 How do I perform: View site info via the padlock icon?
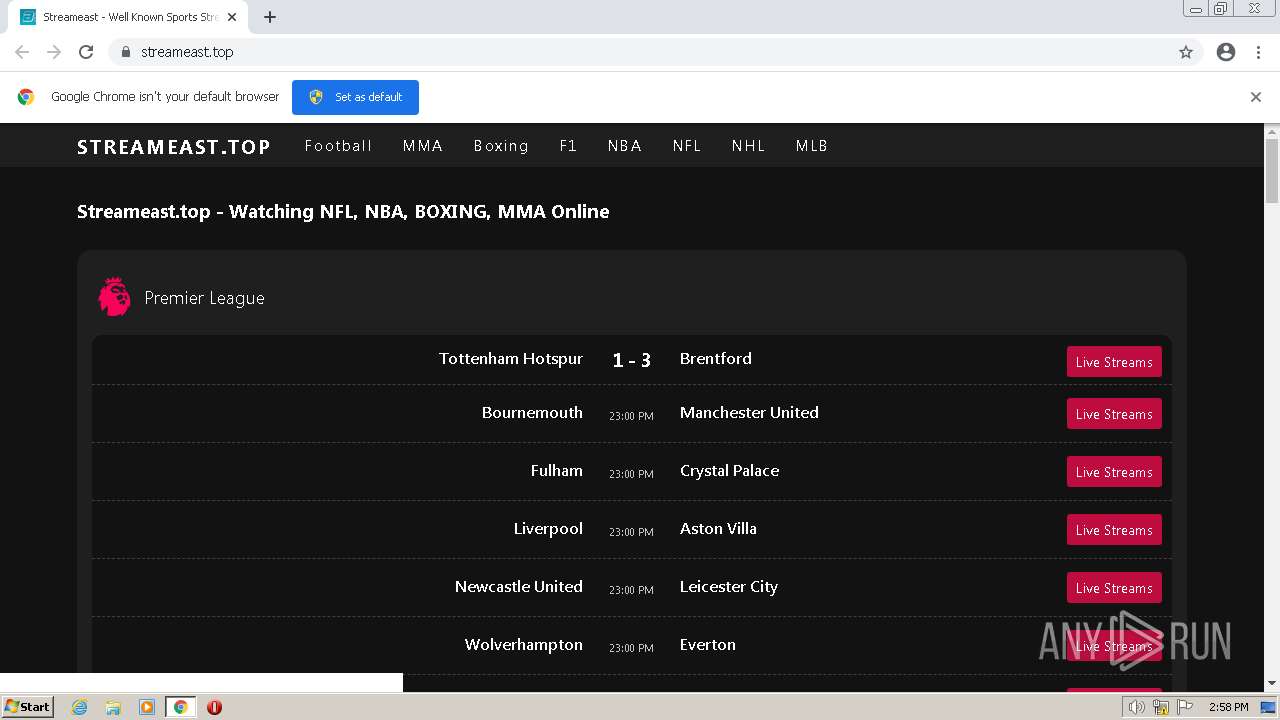125,52
